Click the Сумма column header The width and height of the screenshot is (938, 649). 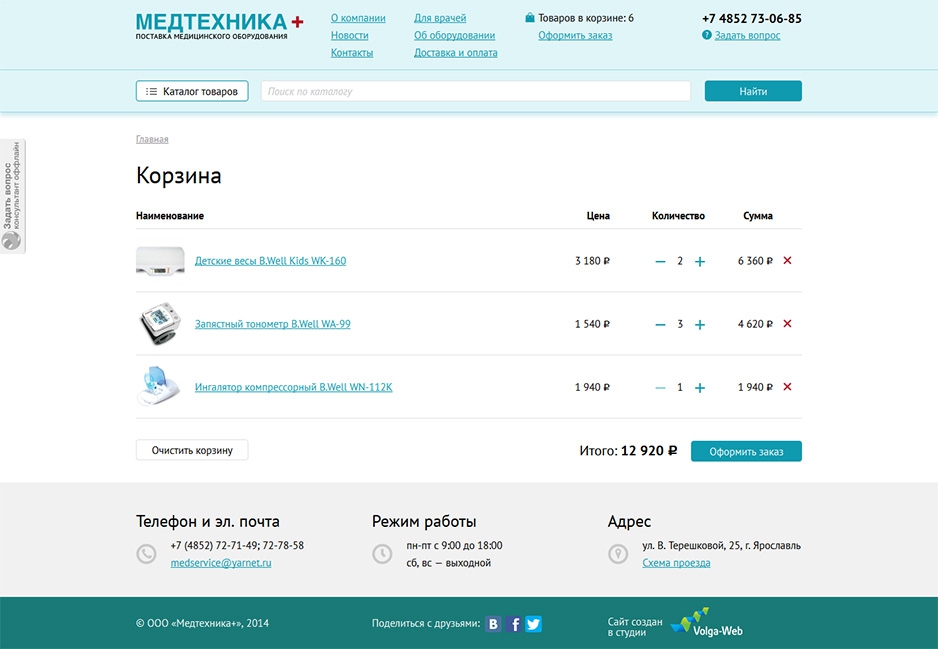pos(758,216)
